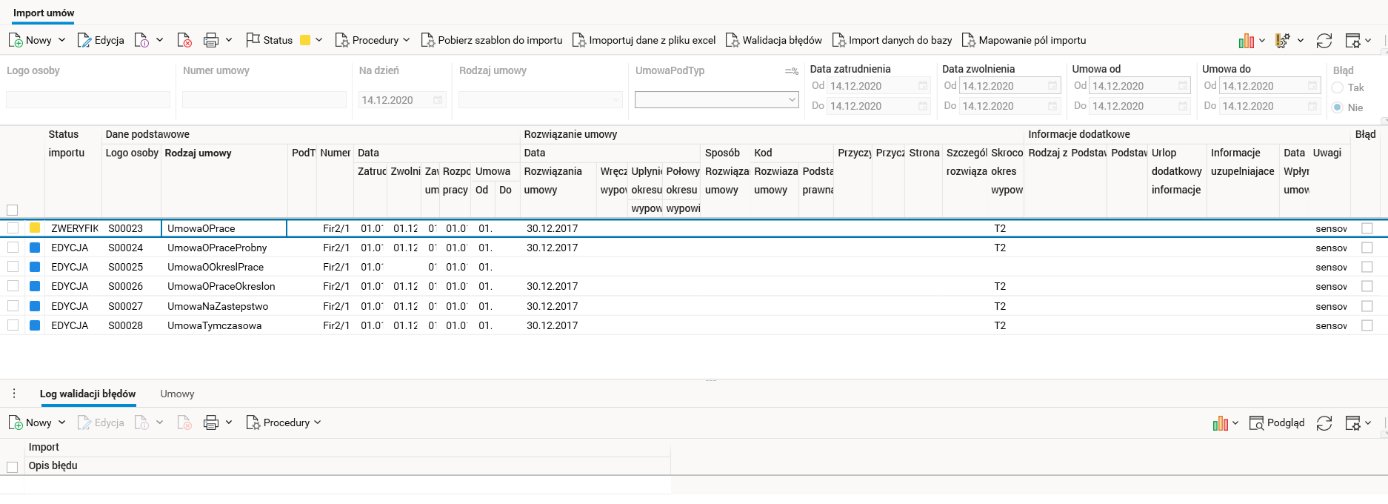Select the UmowaTymczasowa cell
The image size is (1388, 504).
click(x=224, y=325)
